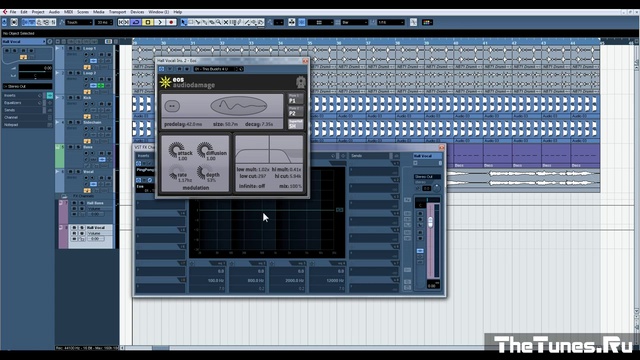
Task: Select the Zoom magnifier tool
Action: [x=219, y=22]
